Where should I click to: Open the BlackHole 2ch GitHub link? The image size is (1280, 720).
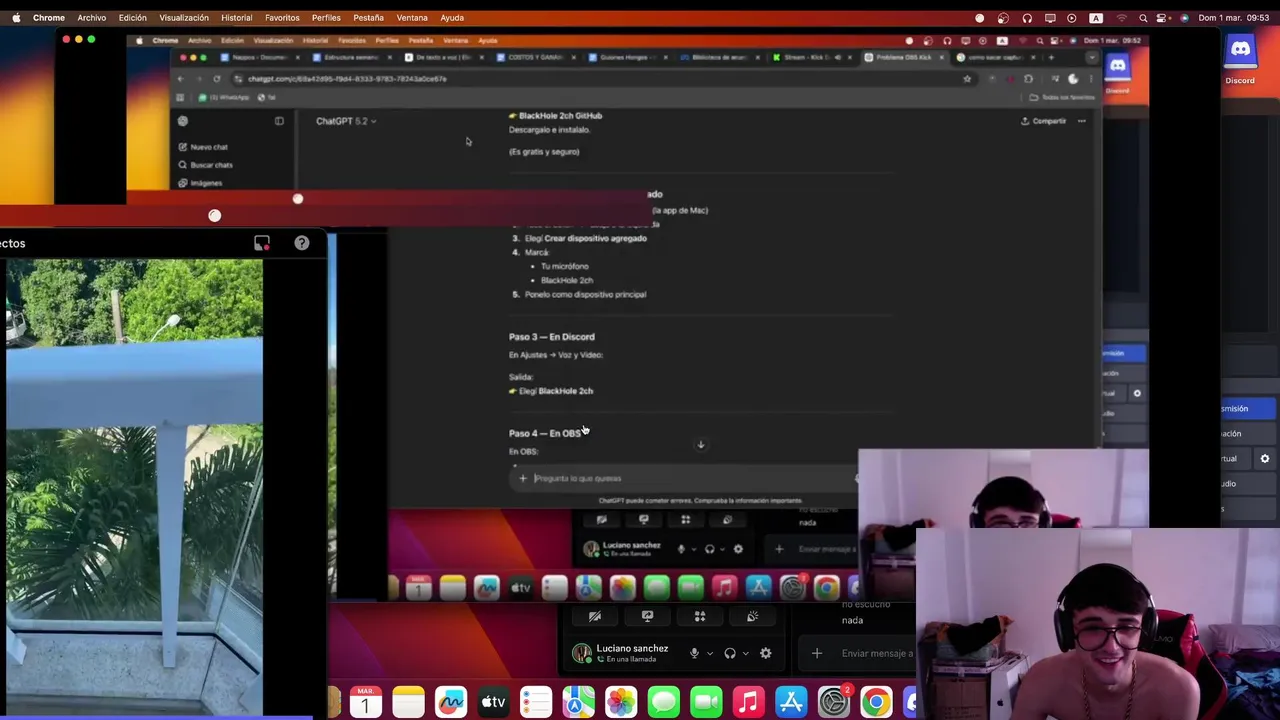click(560, 116)
